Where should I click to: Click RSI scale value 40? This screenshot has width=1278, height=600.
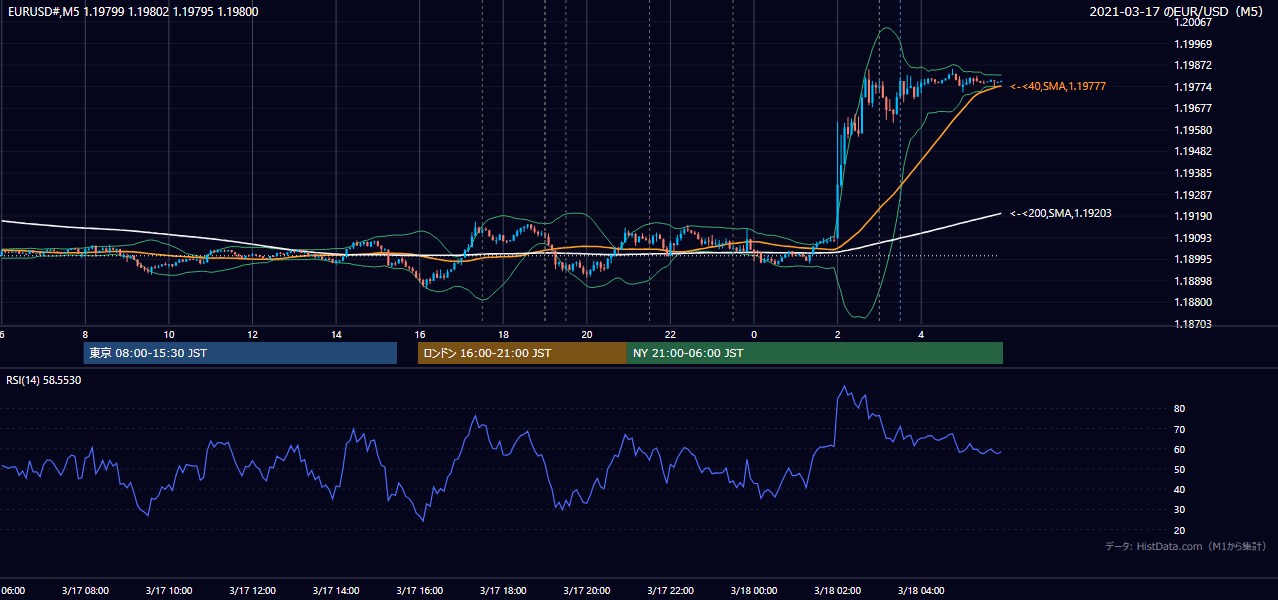point(1180,489)
